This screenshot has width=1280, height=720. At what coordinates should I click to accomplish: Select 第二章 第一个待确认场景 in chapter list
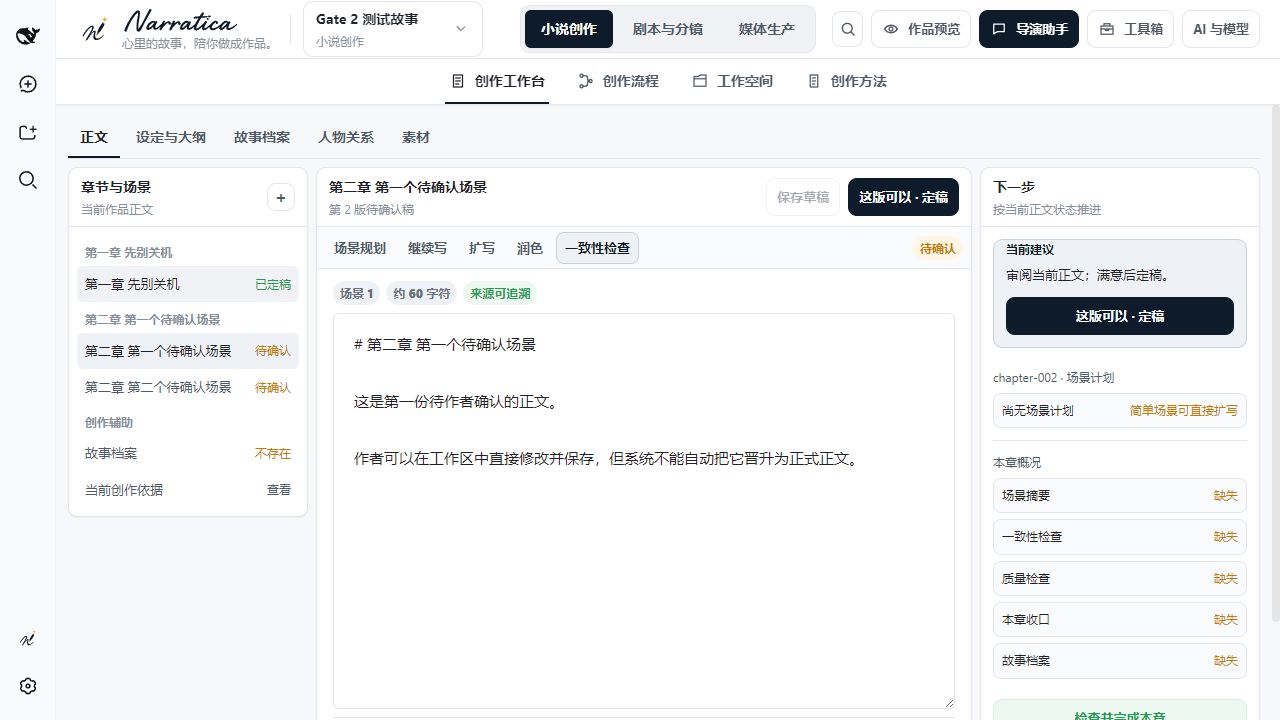(188, 351)
